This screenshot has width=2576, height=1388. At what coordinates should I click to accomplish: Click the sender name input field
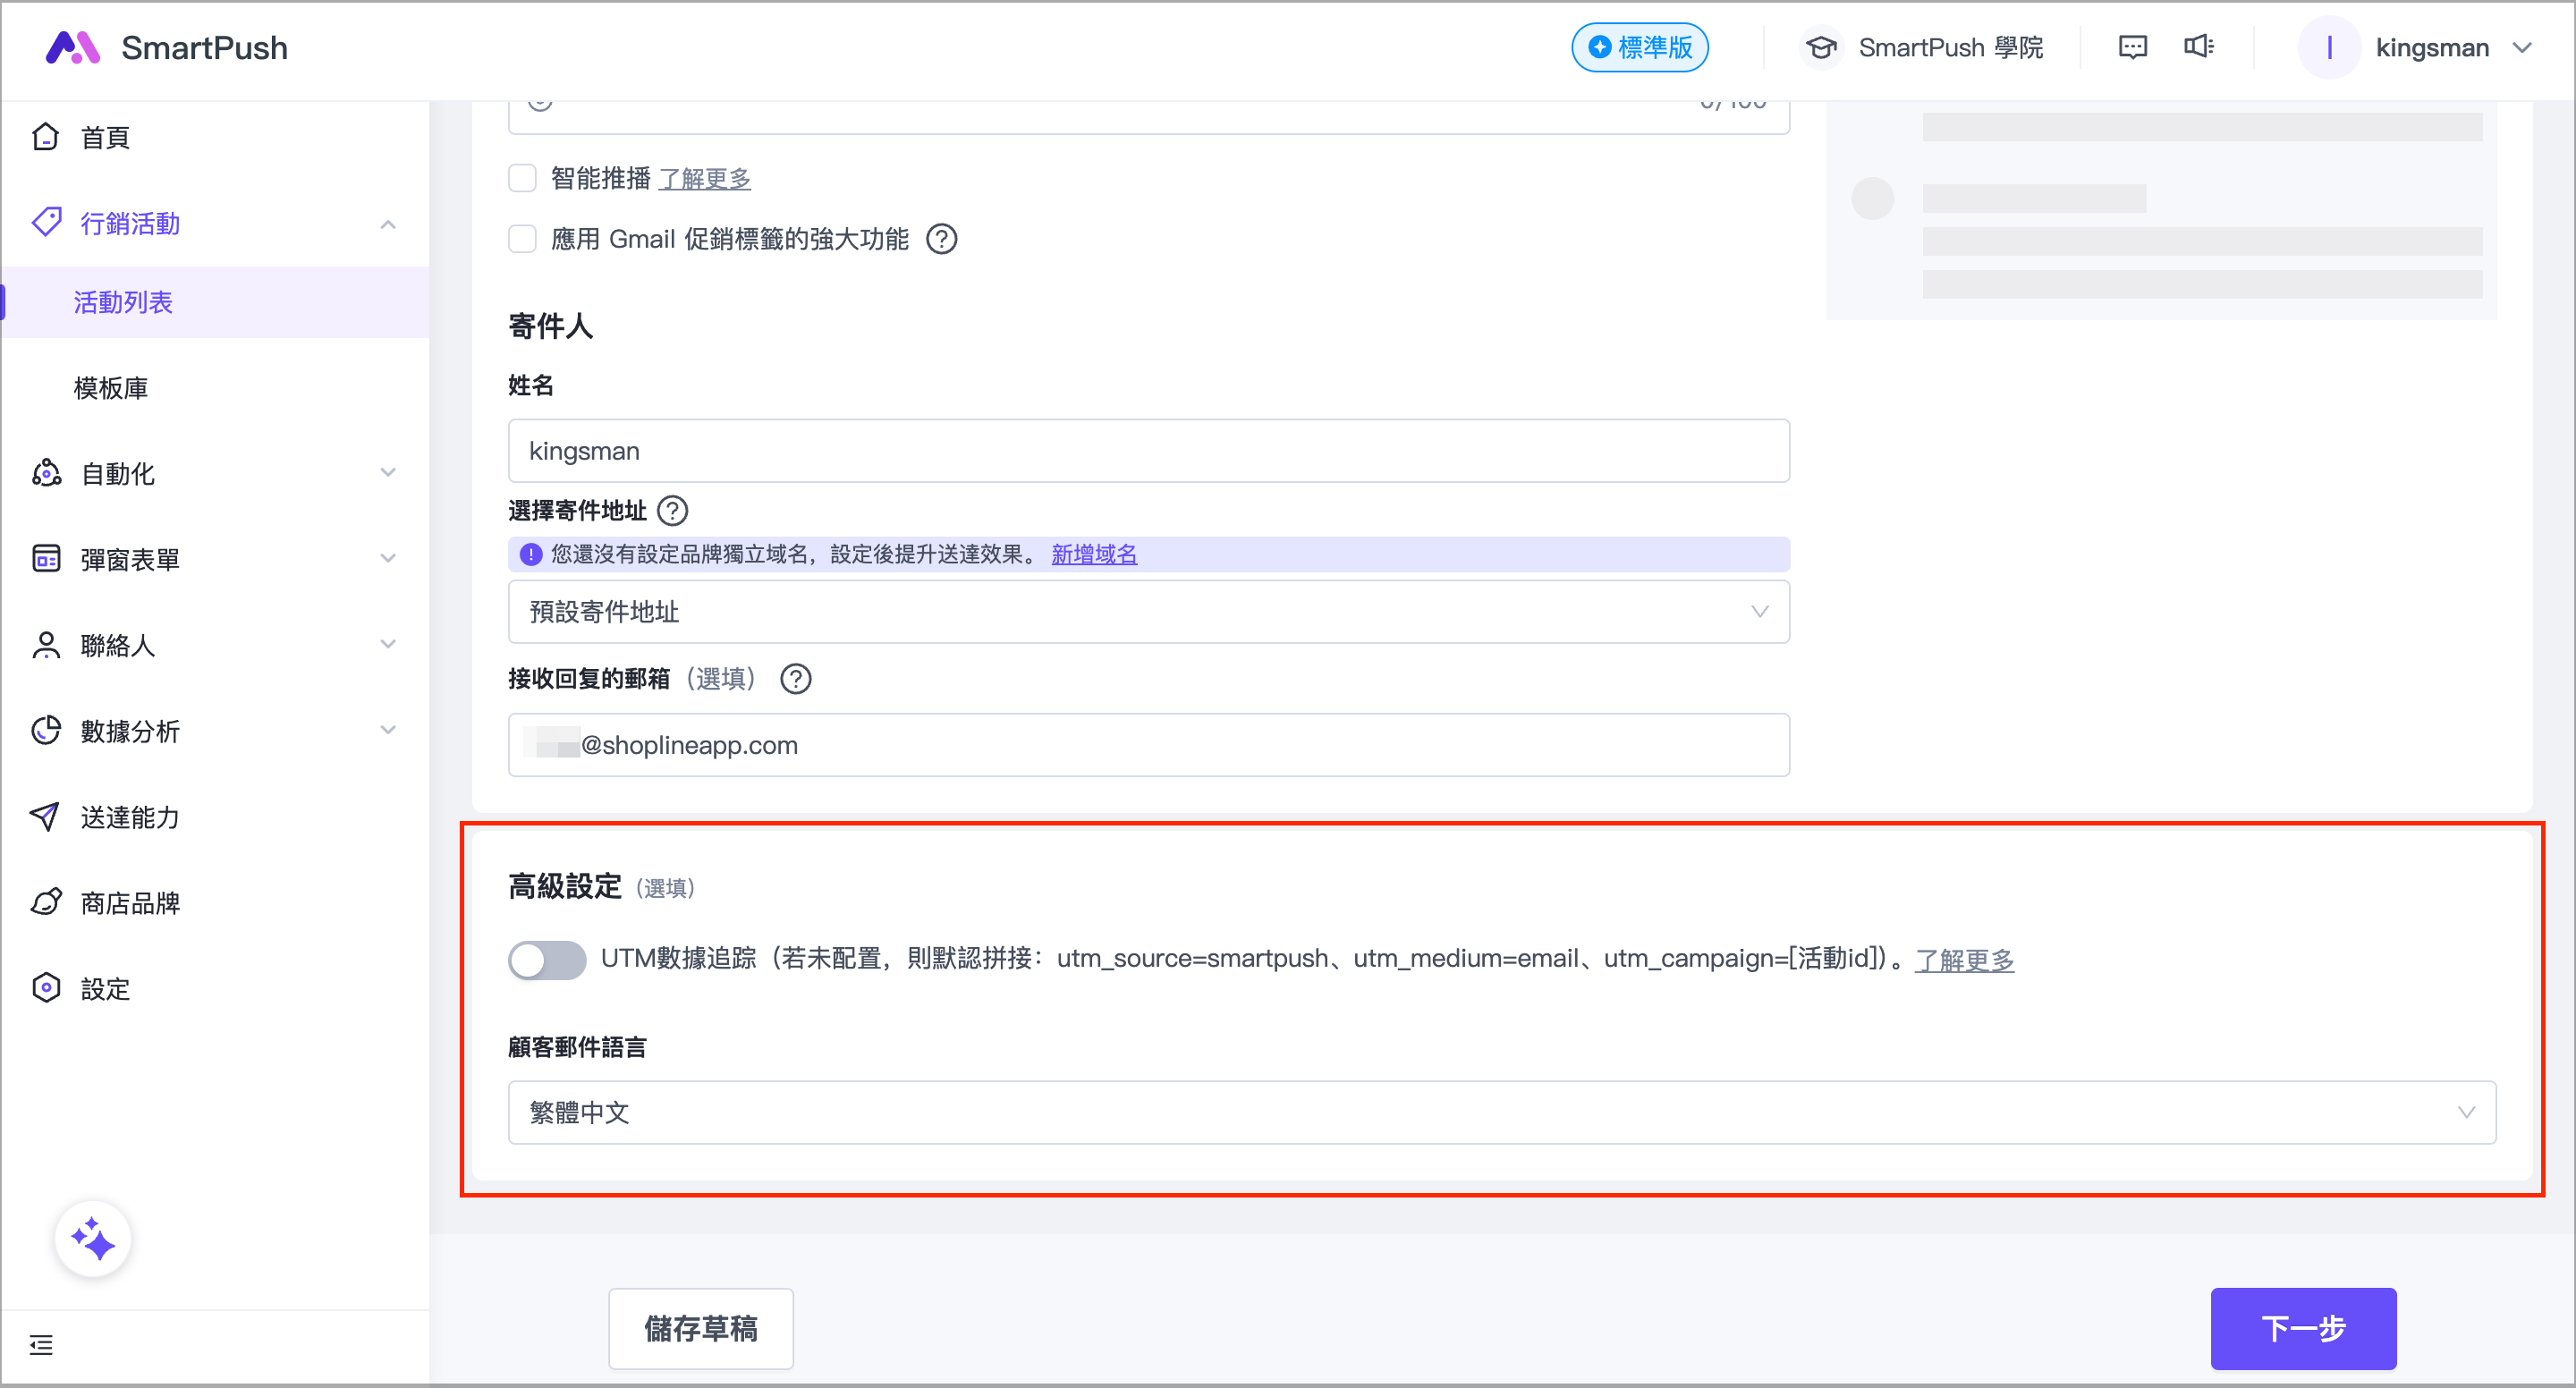click(x=1149, y=451)
